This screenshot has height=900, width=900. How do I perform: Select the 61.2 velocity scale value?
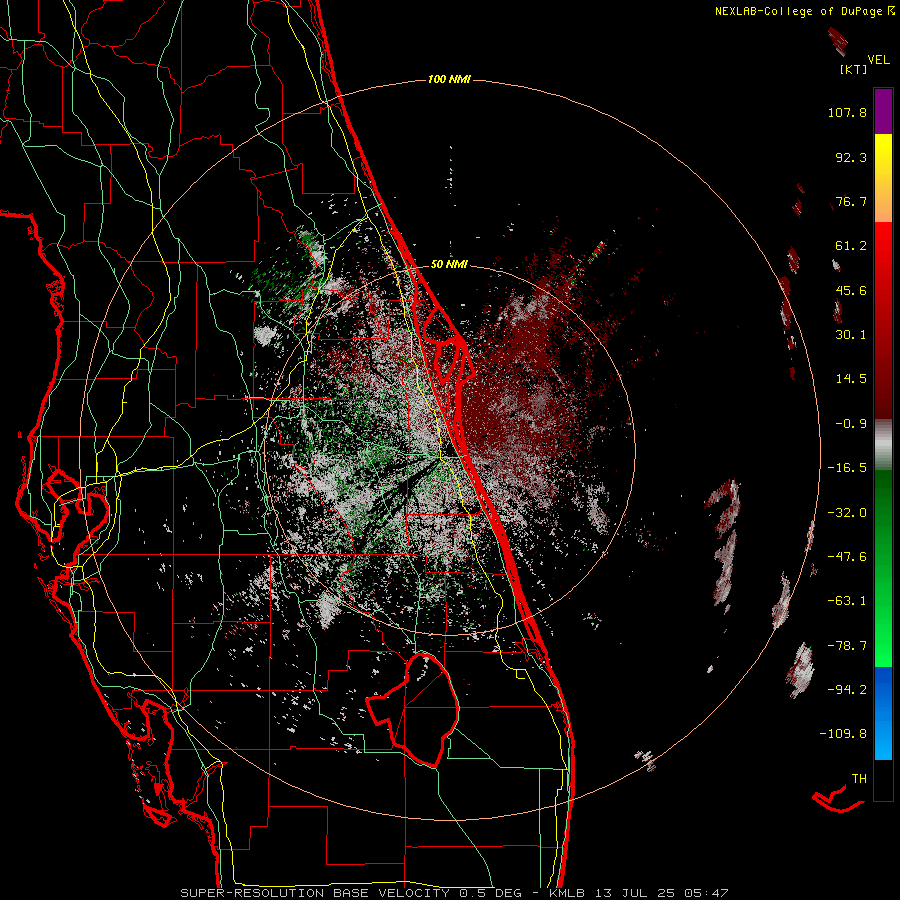851,246
